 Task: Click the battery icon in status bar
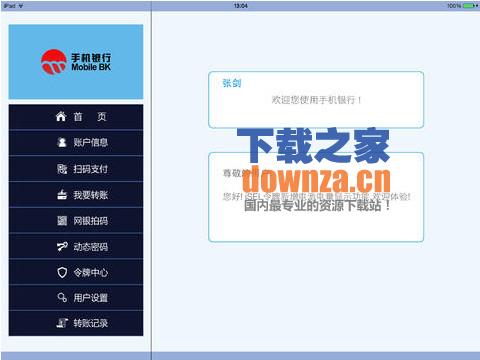[471, 6]
